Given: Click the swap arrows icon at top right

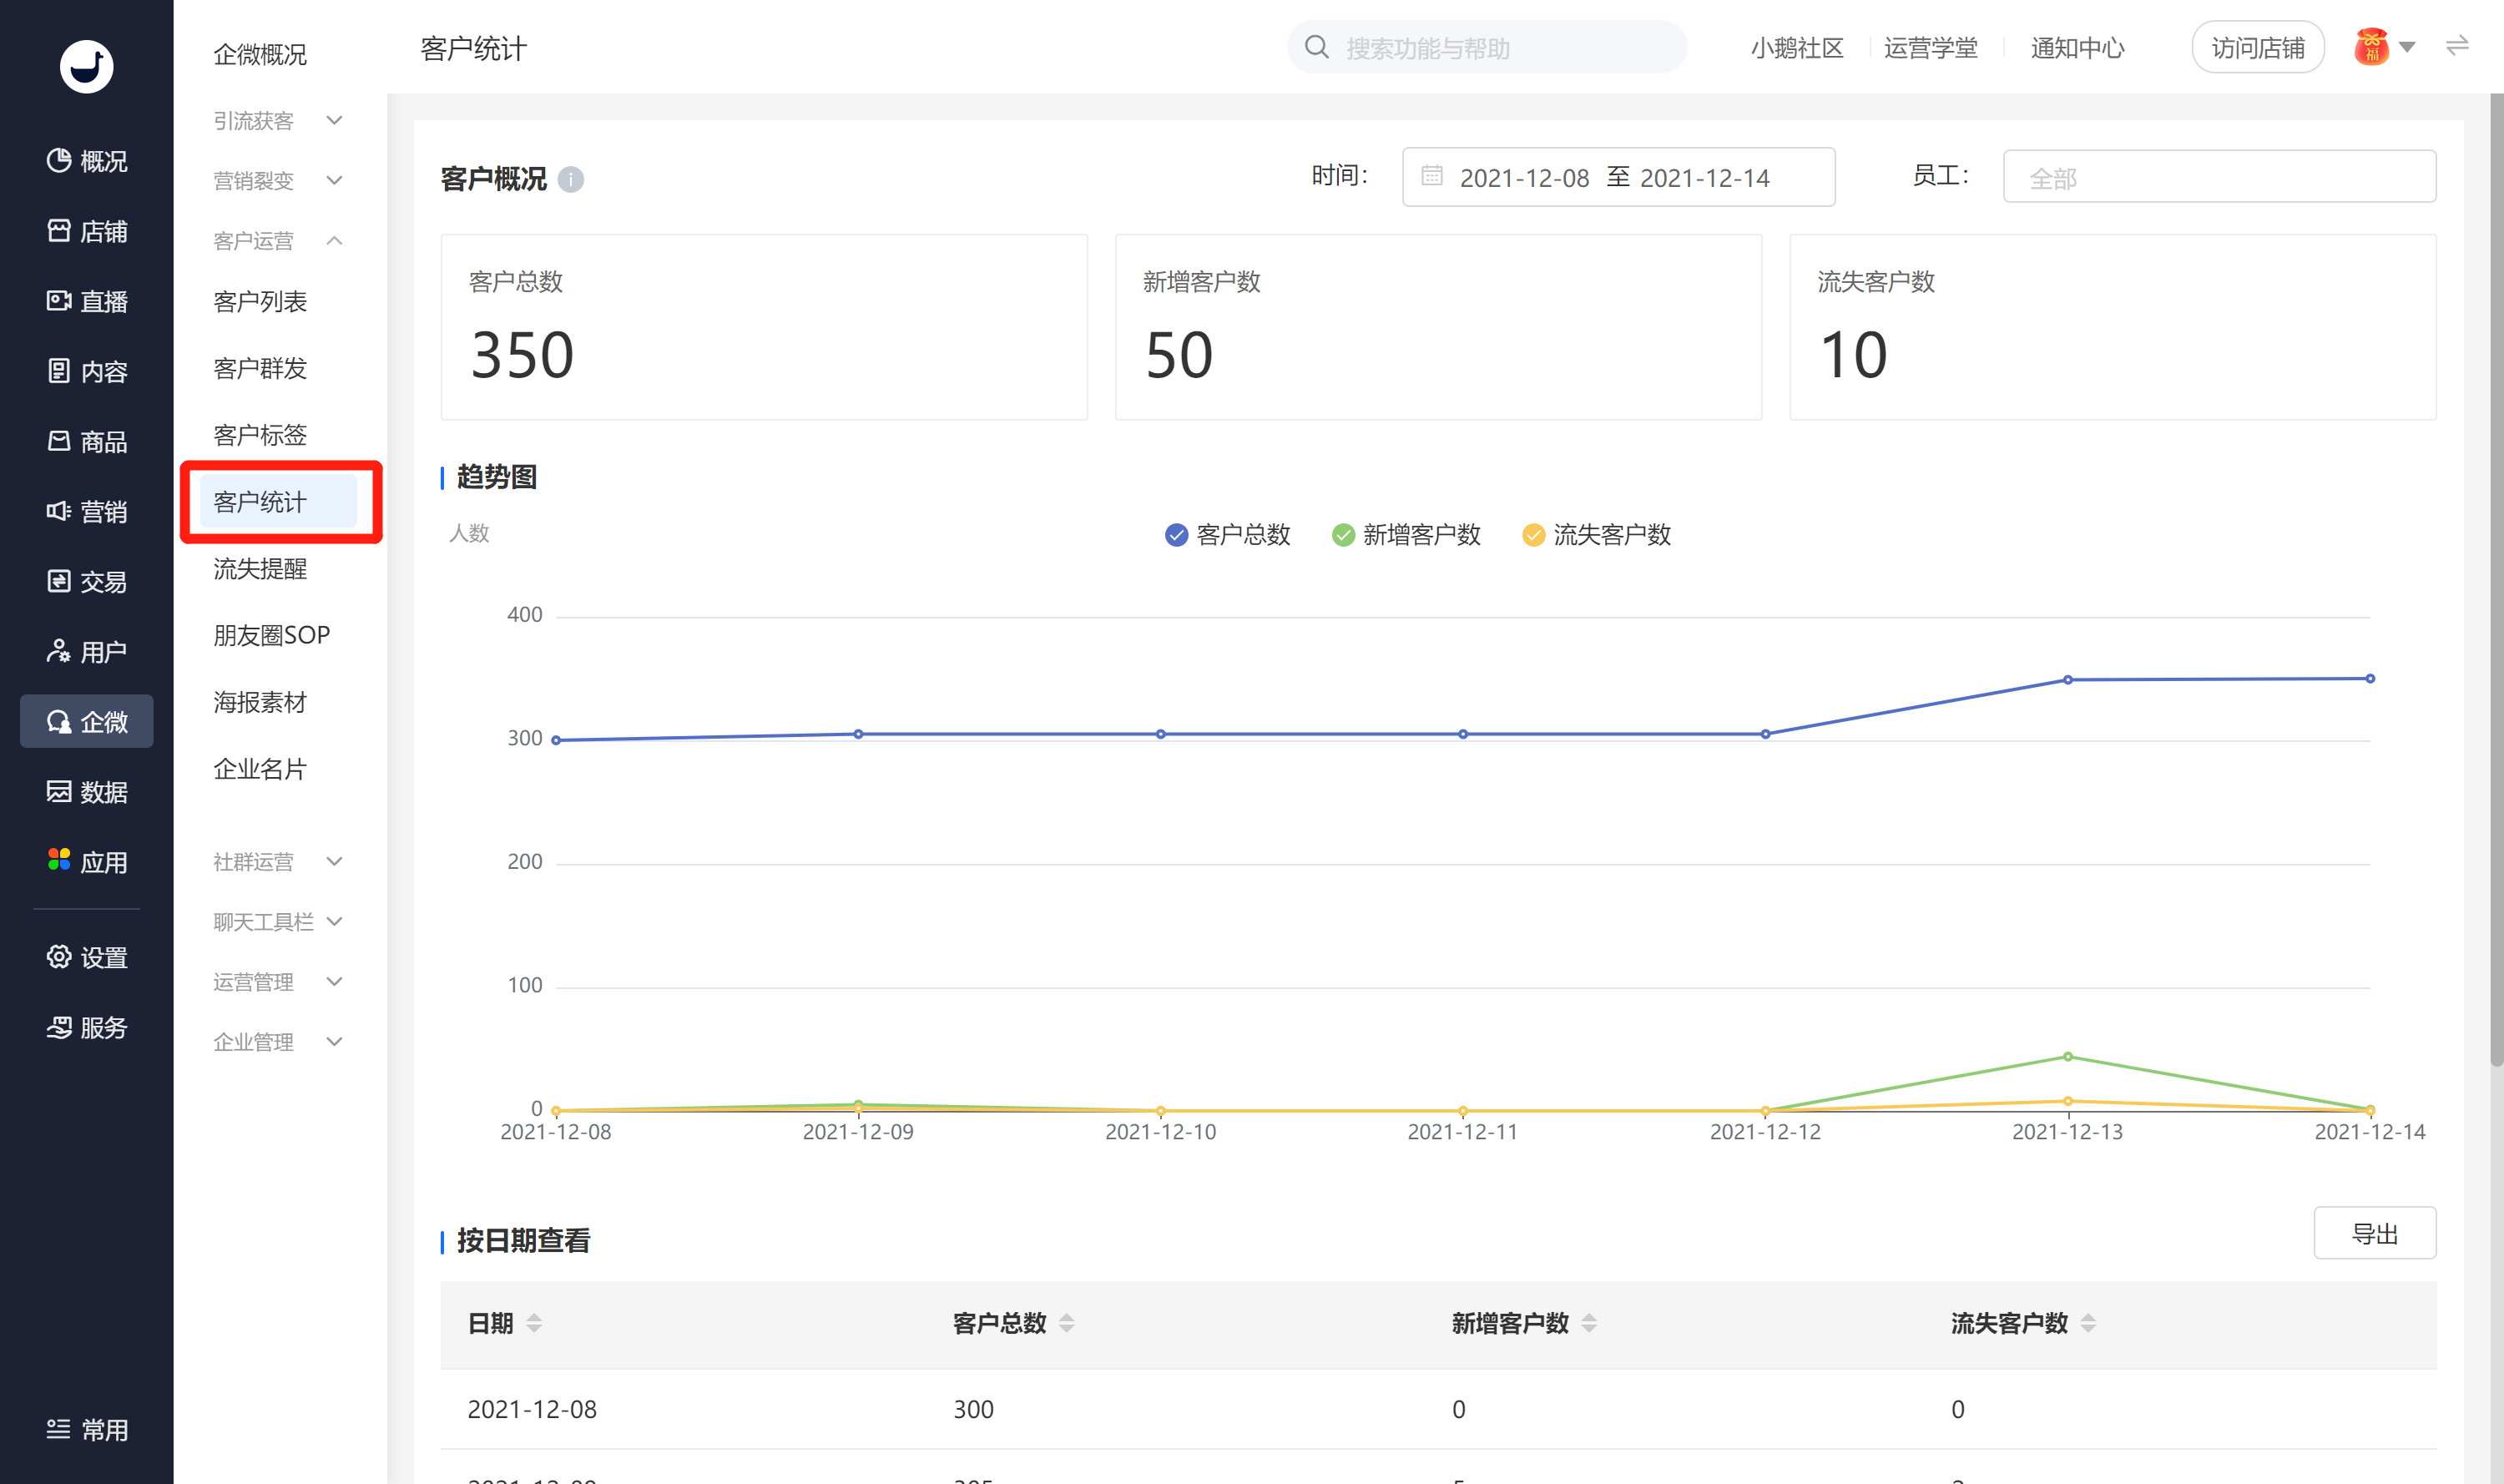Looking at the screenshot, I should click(x=2457, y=46).
